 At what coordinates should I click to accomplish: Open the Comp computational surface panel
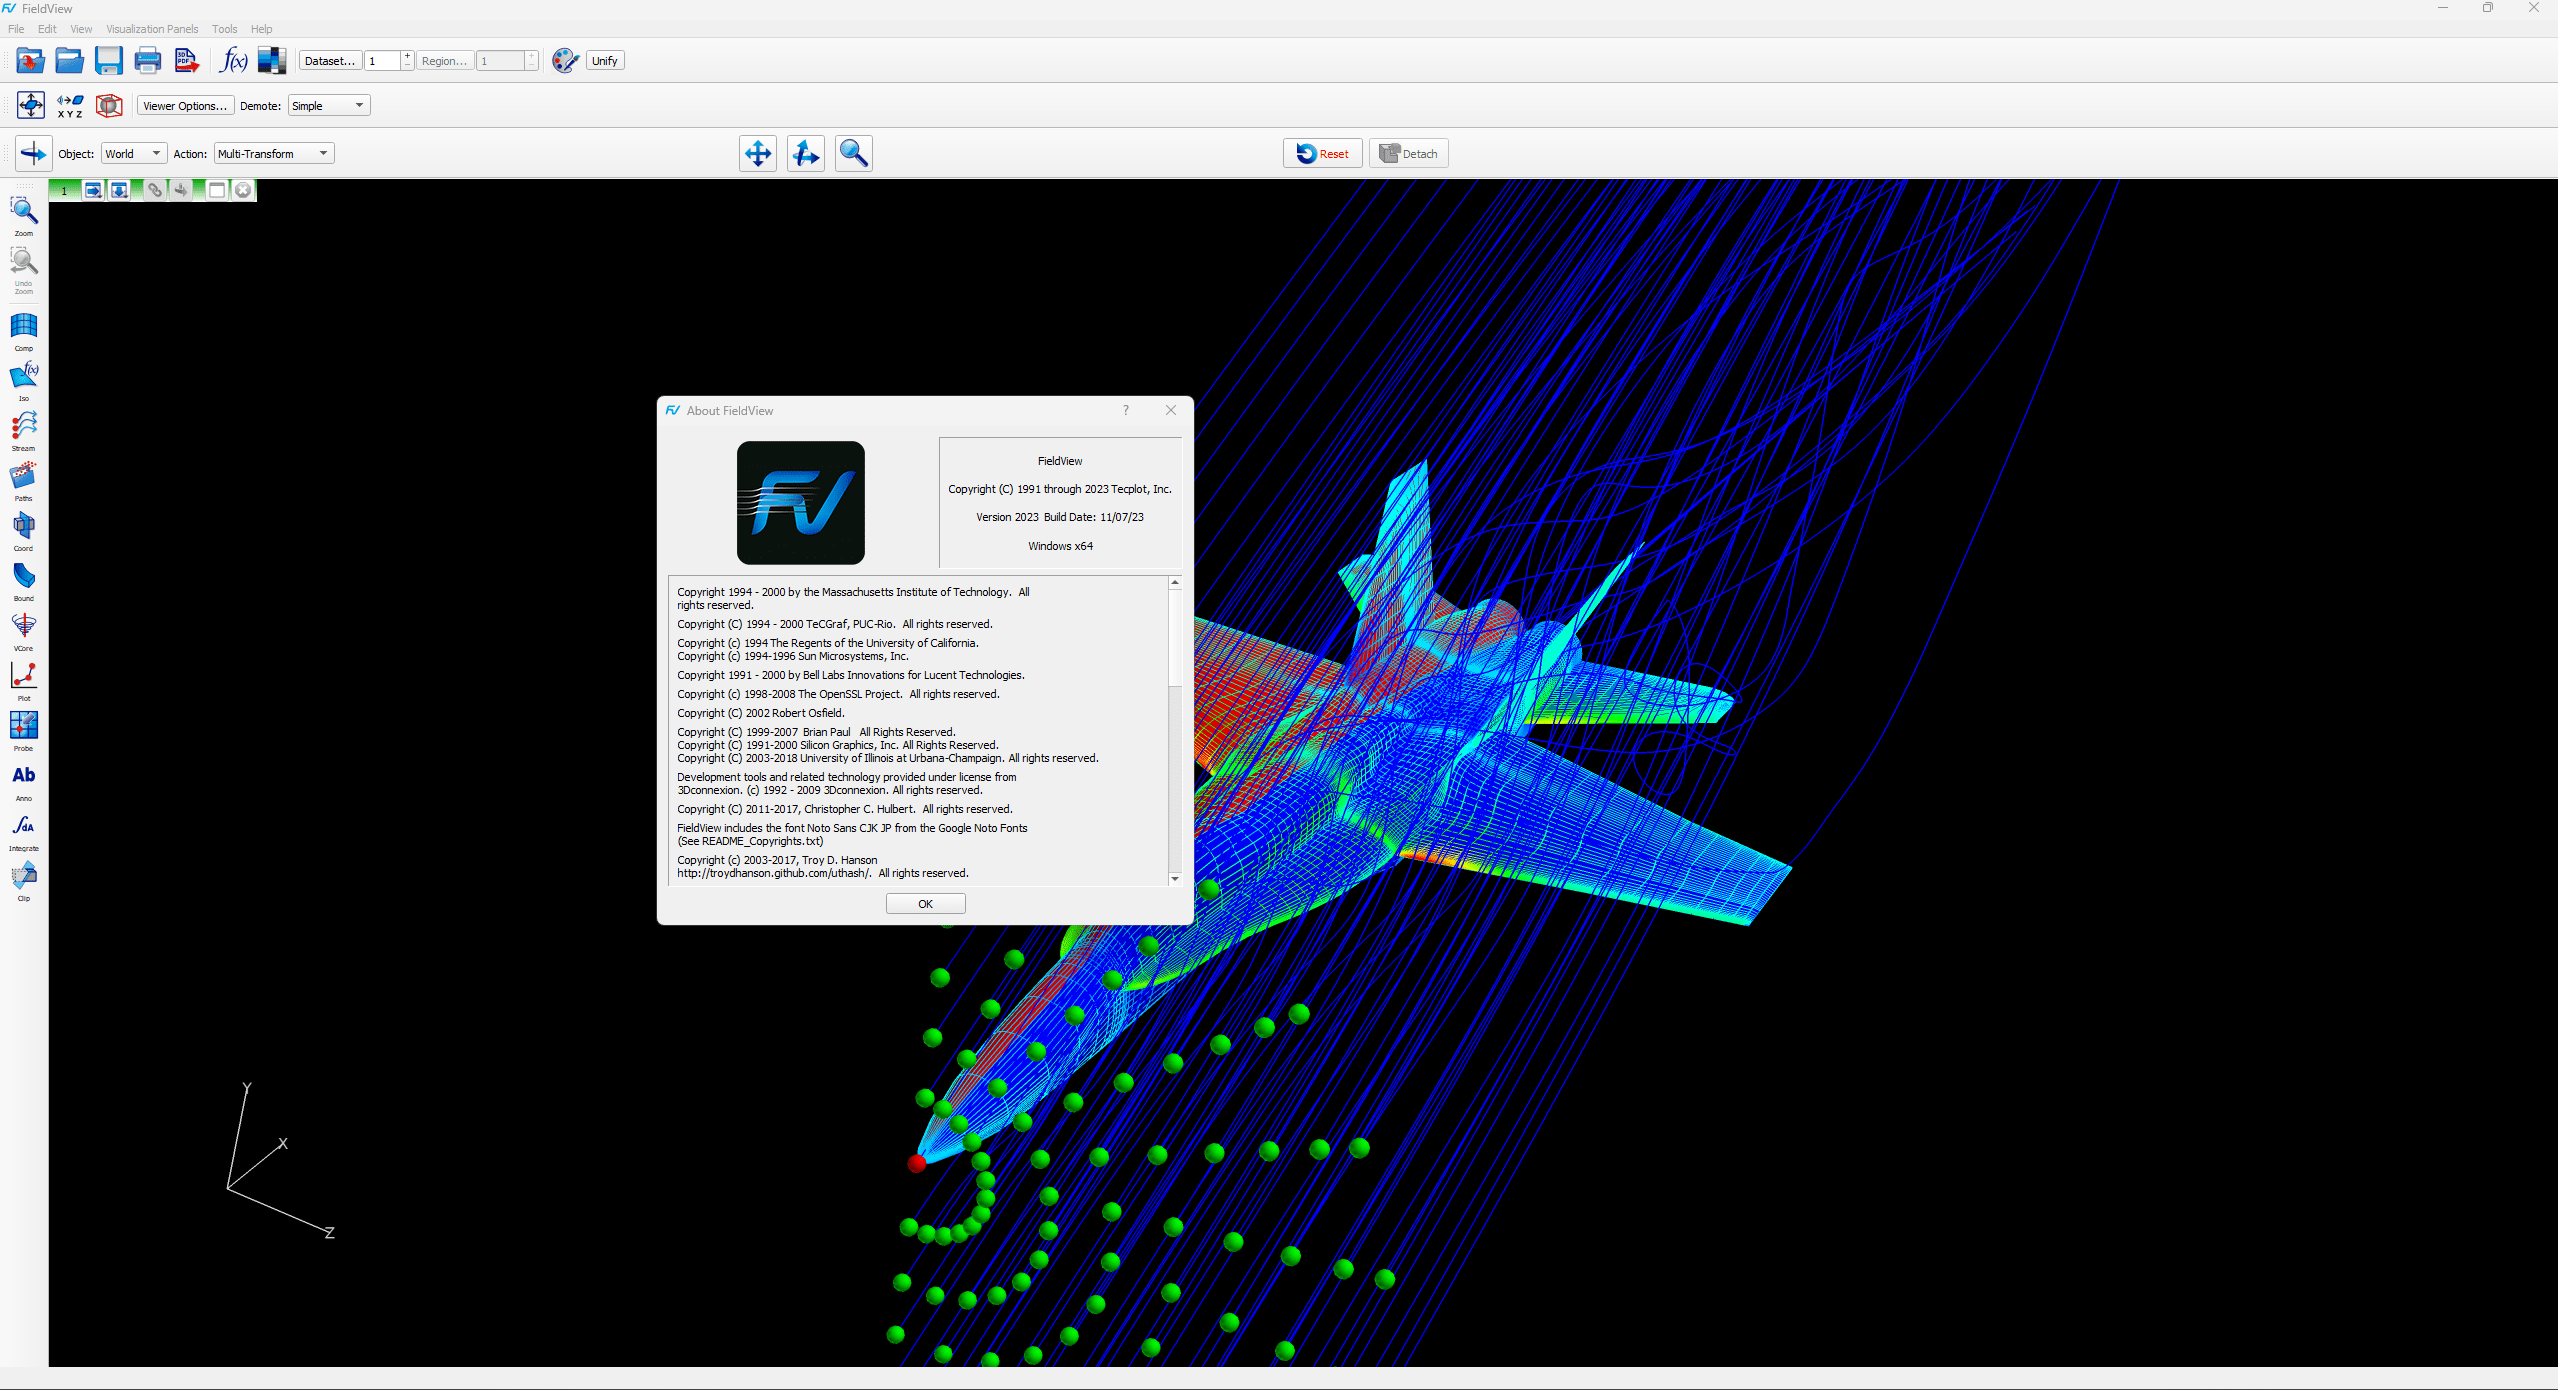click(x=24, y=332)
